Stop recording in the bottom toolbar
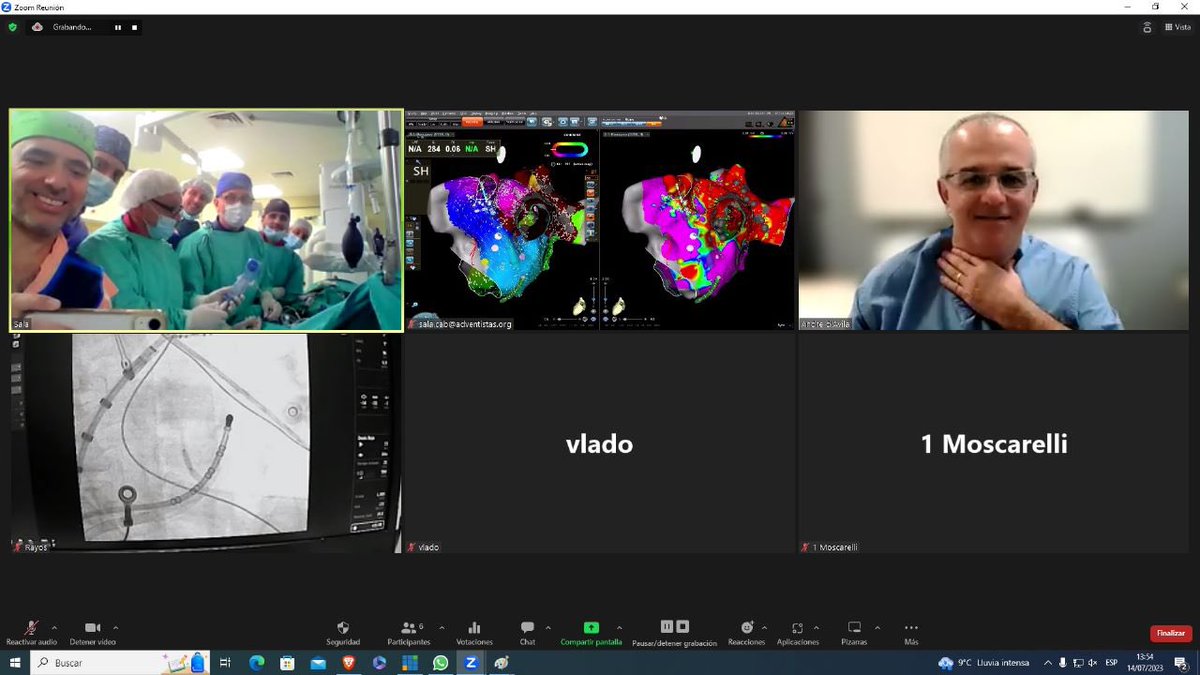The image size is (1200, 675). pos(683,627)
